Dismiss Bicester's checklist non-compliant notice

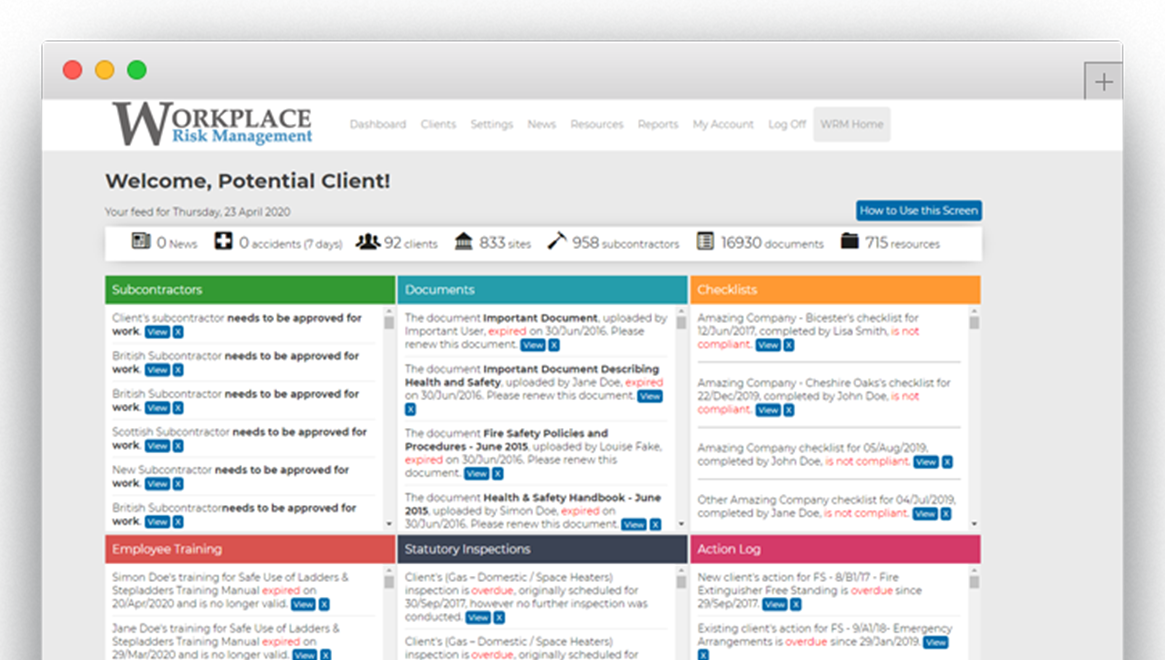tap(789, 345)
